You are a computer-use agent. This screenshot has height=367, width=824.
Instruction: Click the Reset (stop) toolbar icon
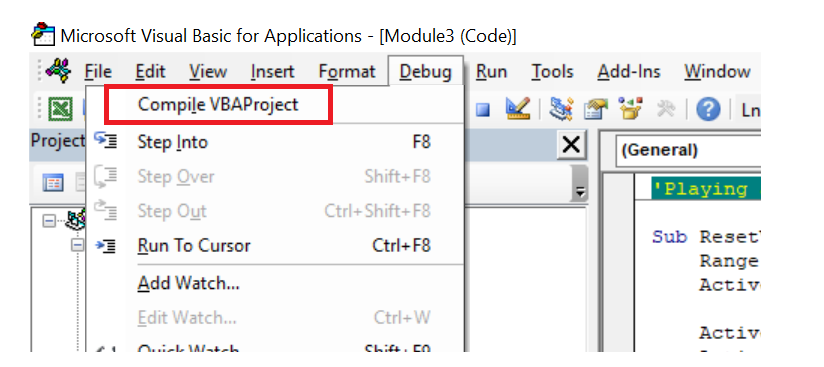[x=482, y=109]
